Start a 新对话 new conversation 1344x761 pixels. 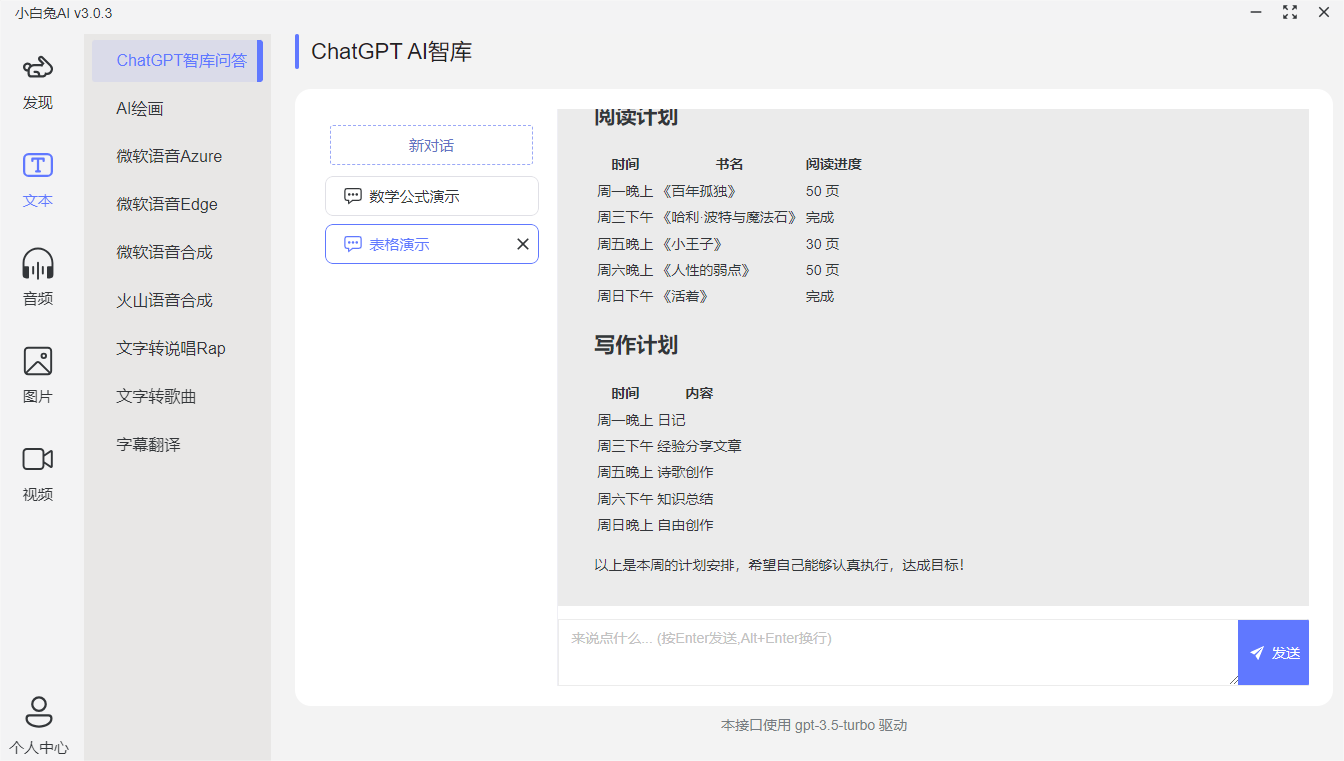click(431, 145)
